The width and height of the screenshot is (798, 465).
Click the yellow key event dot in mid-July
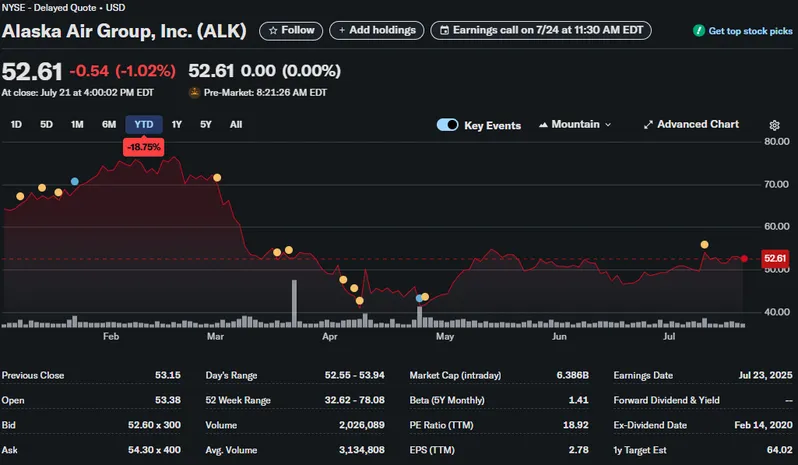(x=704, y=245)
